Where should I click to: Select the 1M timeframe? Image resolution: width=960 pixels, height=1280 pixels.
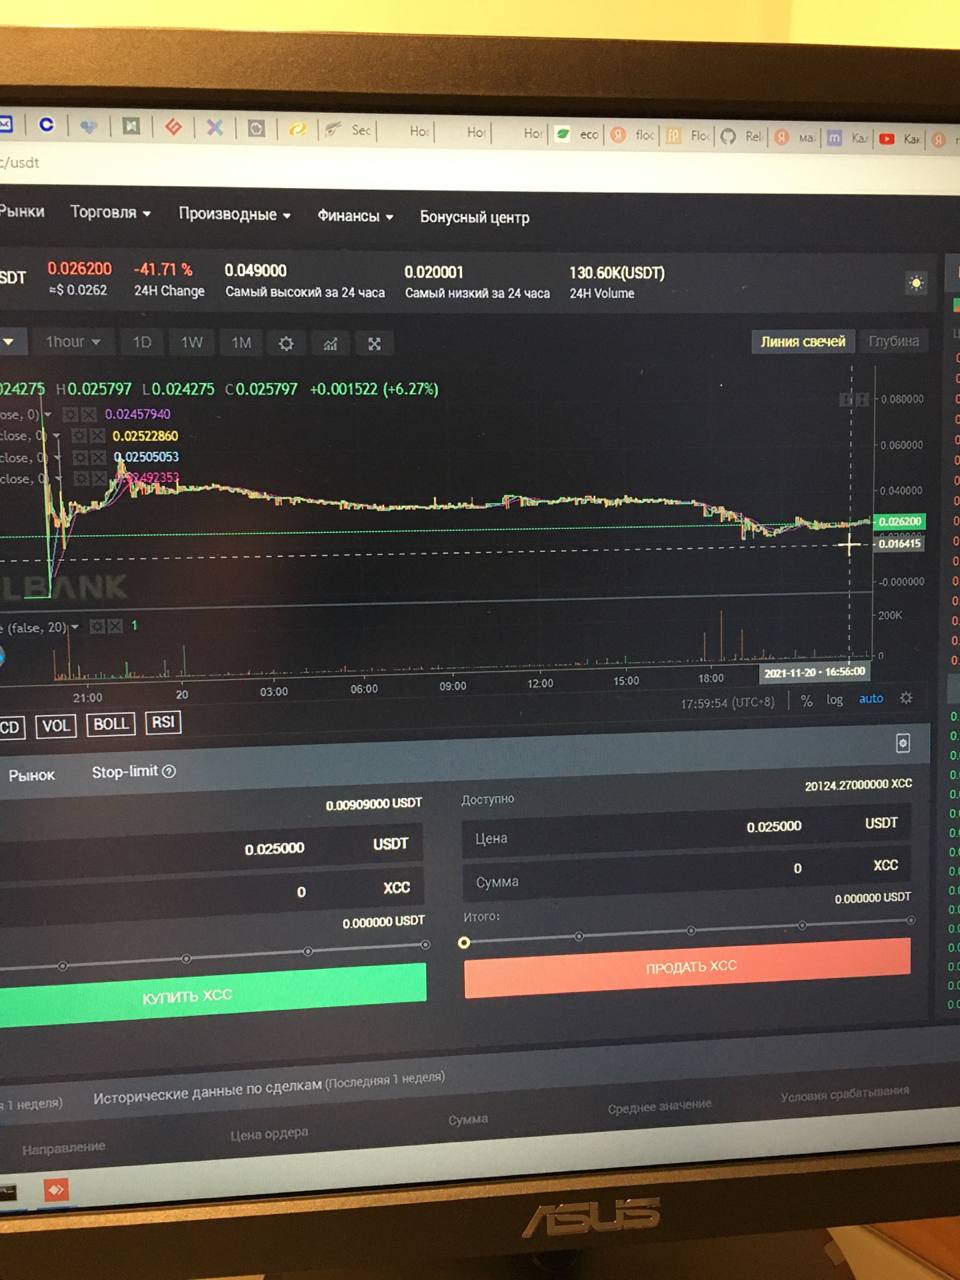[241, 343]
